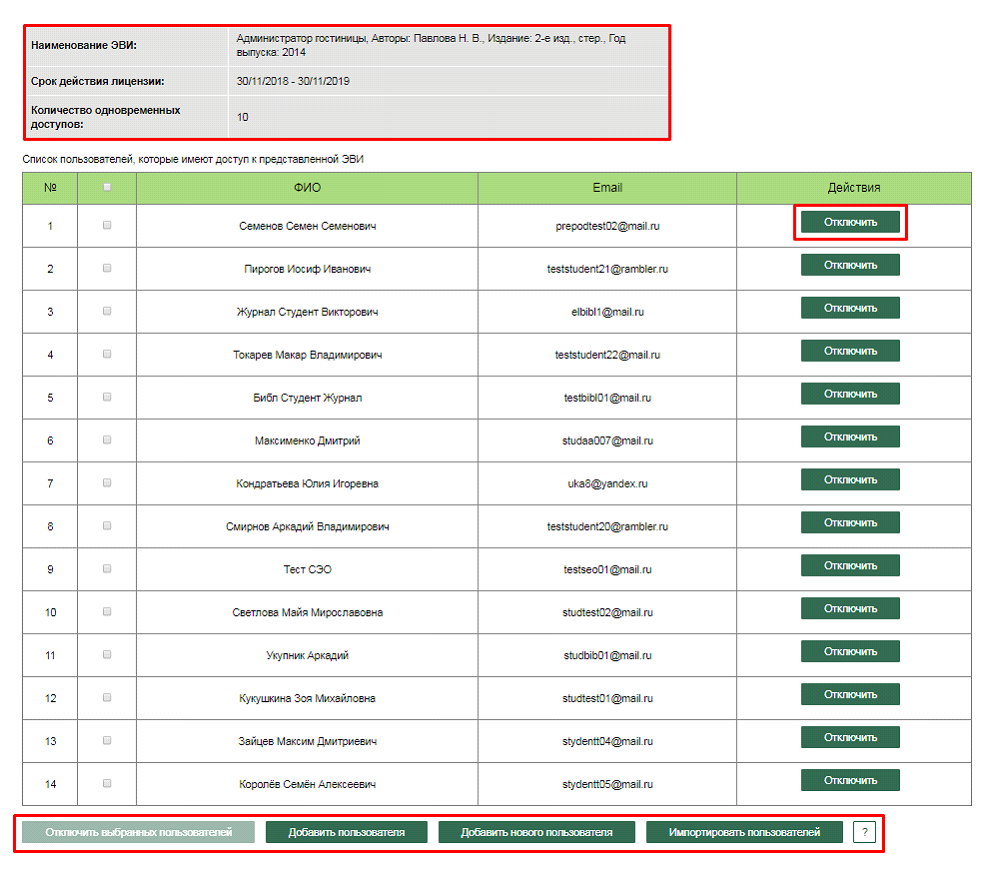Viewport: 991px width, 872px height.
Task: Click the name Смирнов Аркадий Владимирович
Action: (x=307, y=527)
